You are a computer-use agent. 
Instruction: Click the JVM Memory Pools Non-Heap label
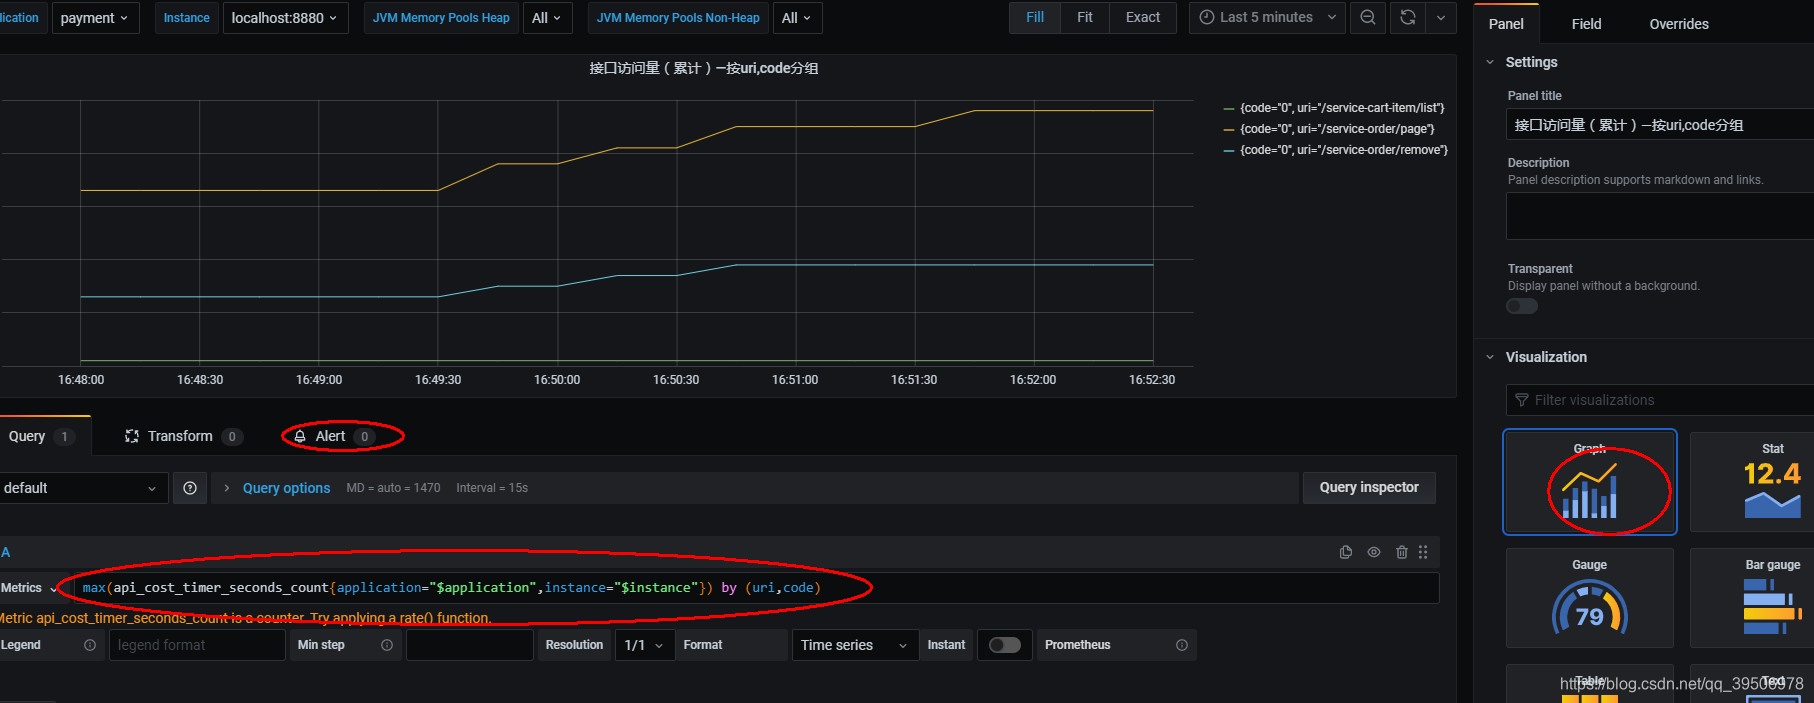pos(678,18)
